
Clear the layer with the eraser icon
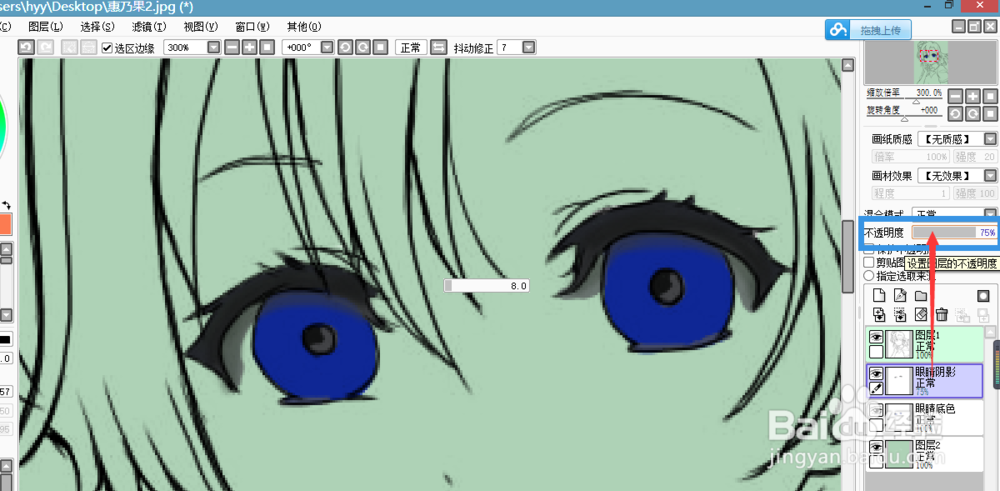coord(920,315)
